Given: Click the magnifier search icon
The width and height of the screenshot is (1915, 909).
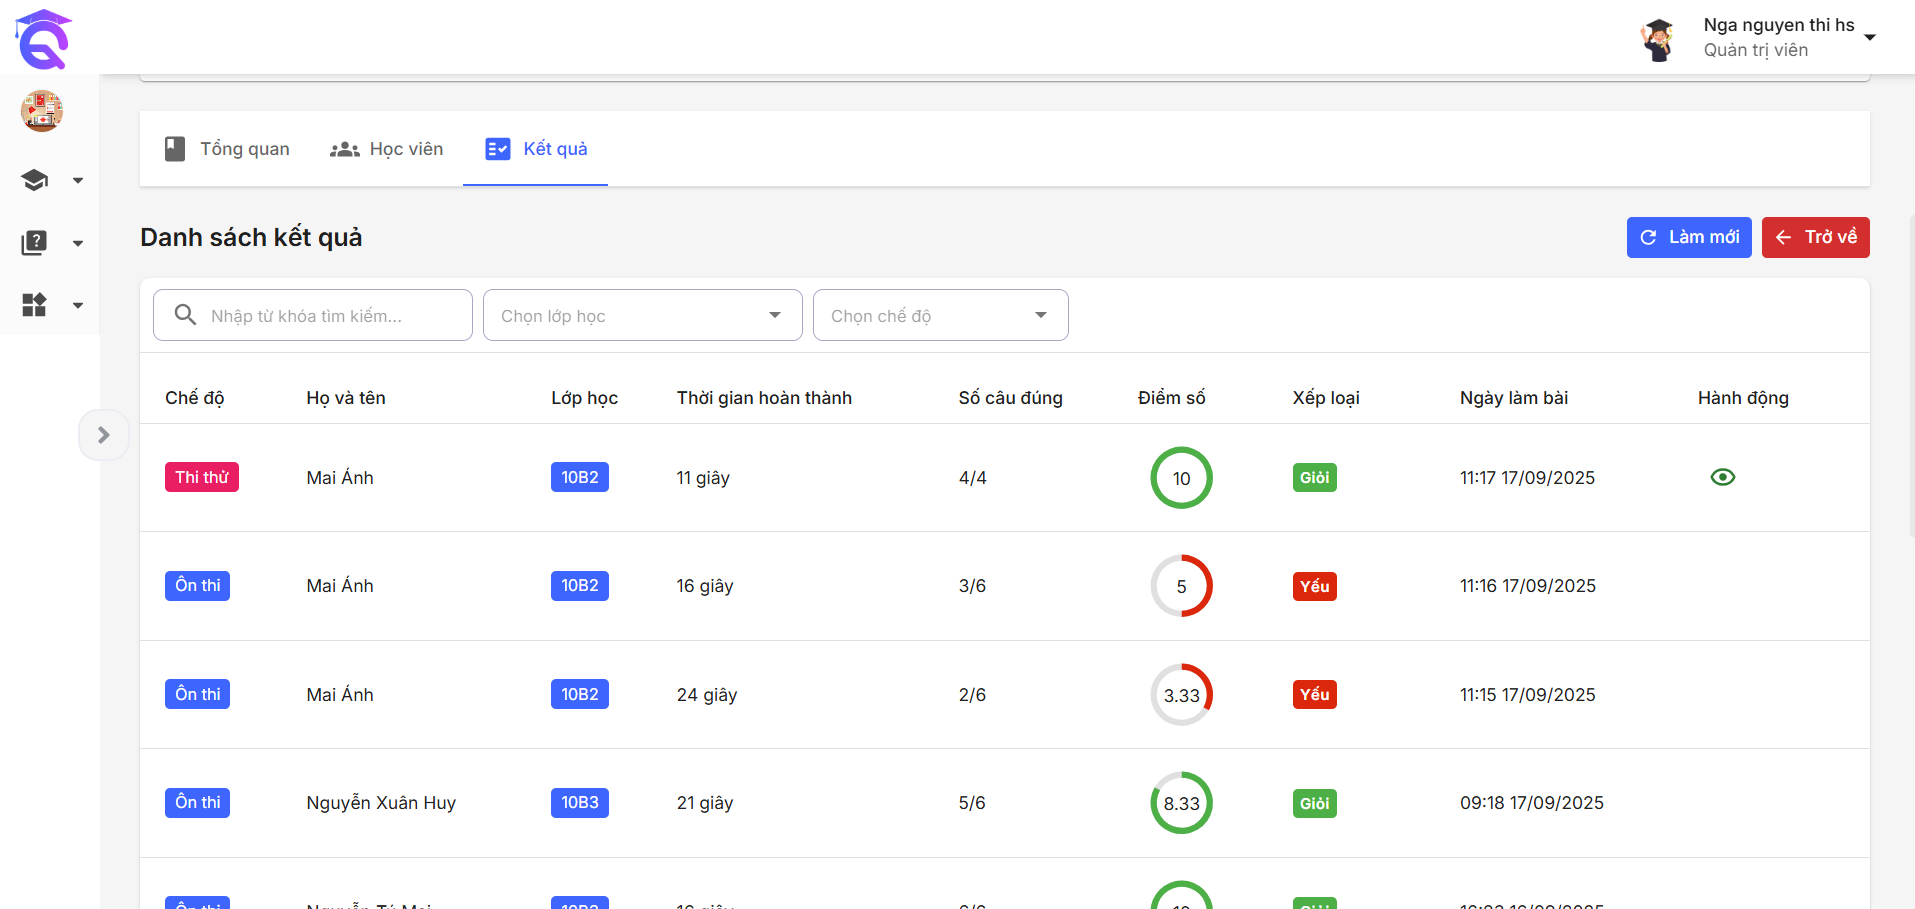Looking at the screenshot, I should coord(185,315).
